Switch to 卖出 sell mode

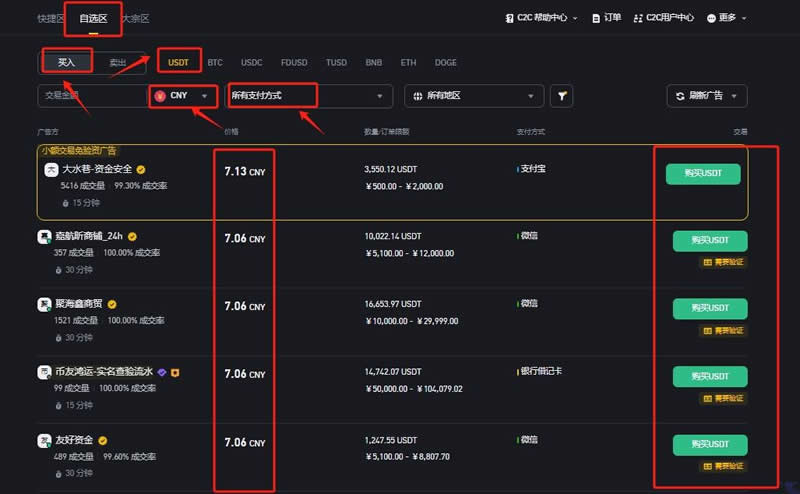(x=118, y=62)
